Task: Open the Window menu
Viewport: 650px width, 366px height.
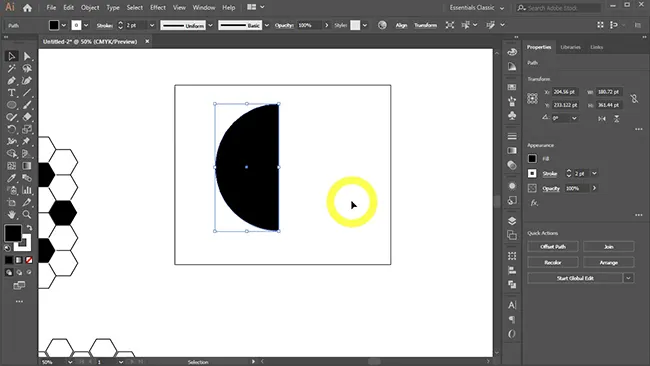Action: [204, 7]
